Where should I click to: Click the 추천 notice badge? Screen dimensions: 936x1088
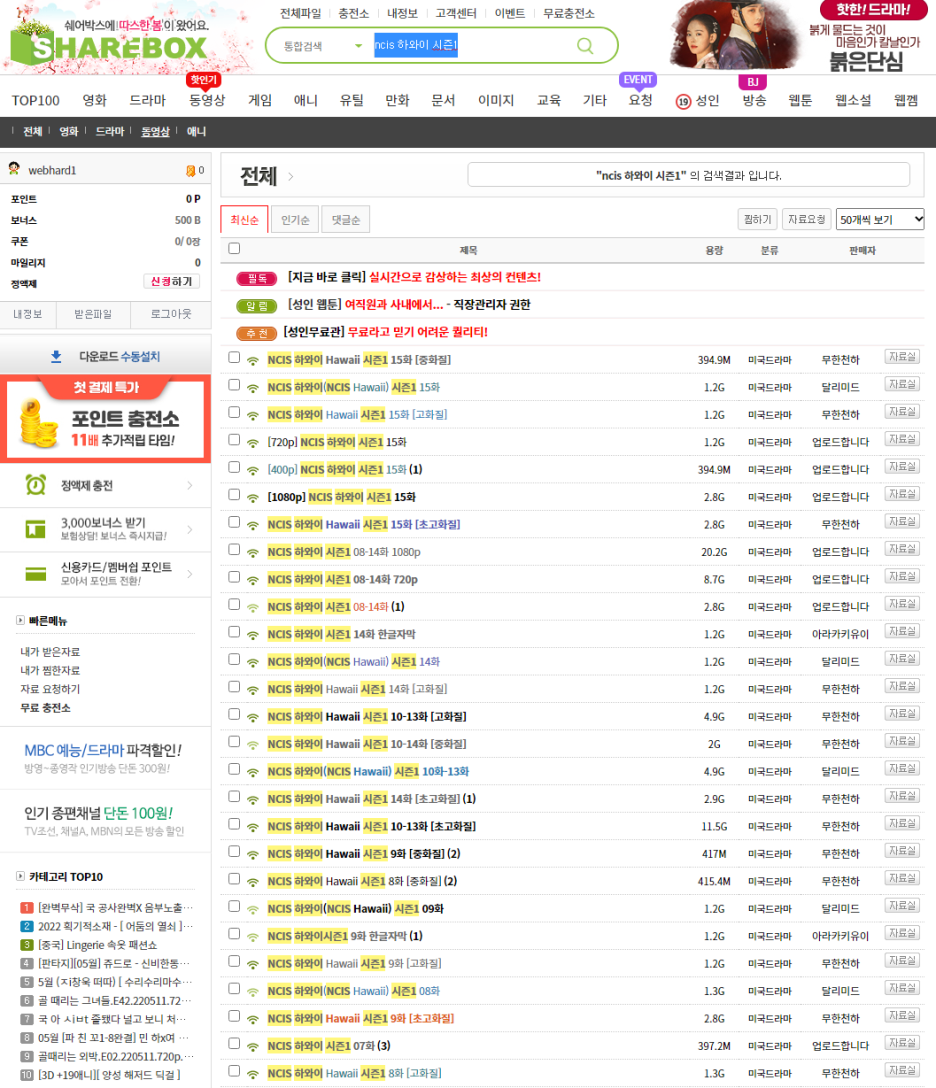[x=257, y=334]
